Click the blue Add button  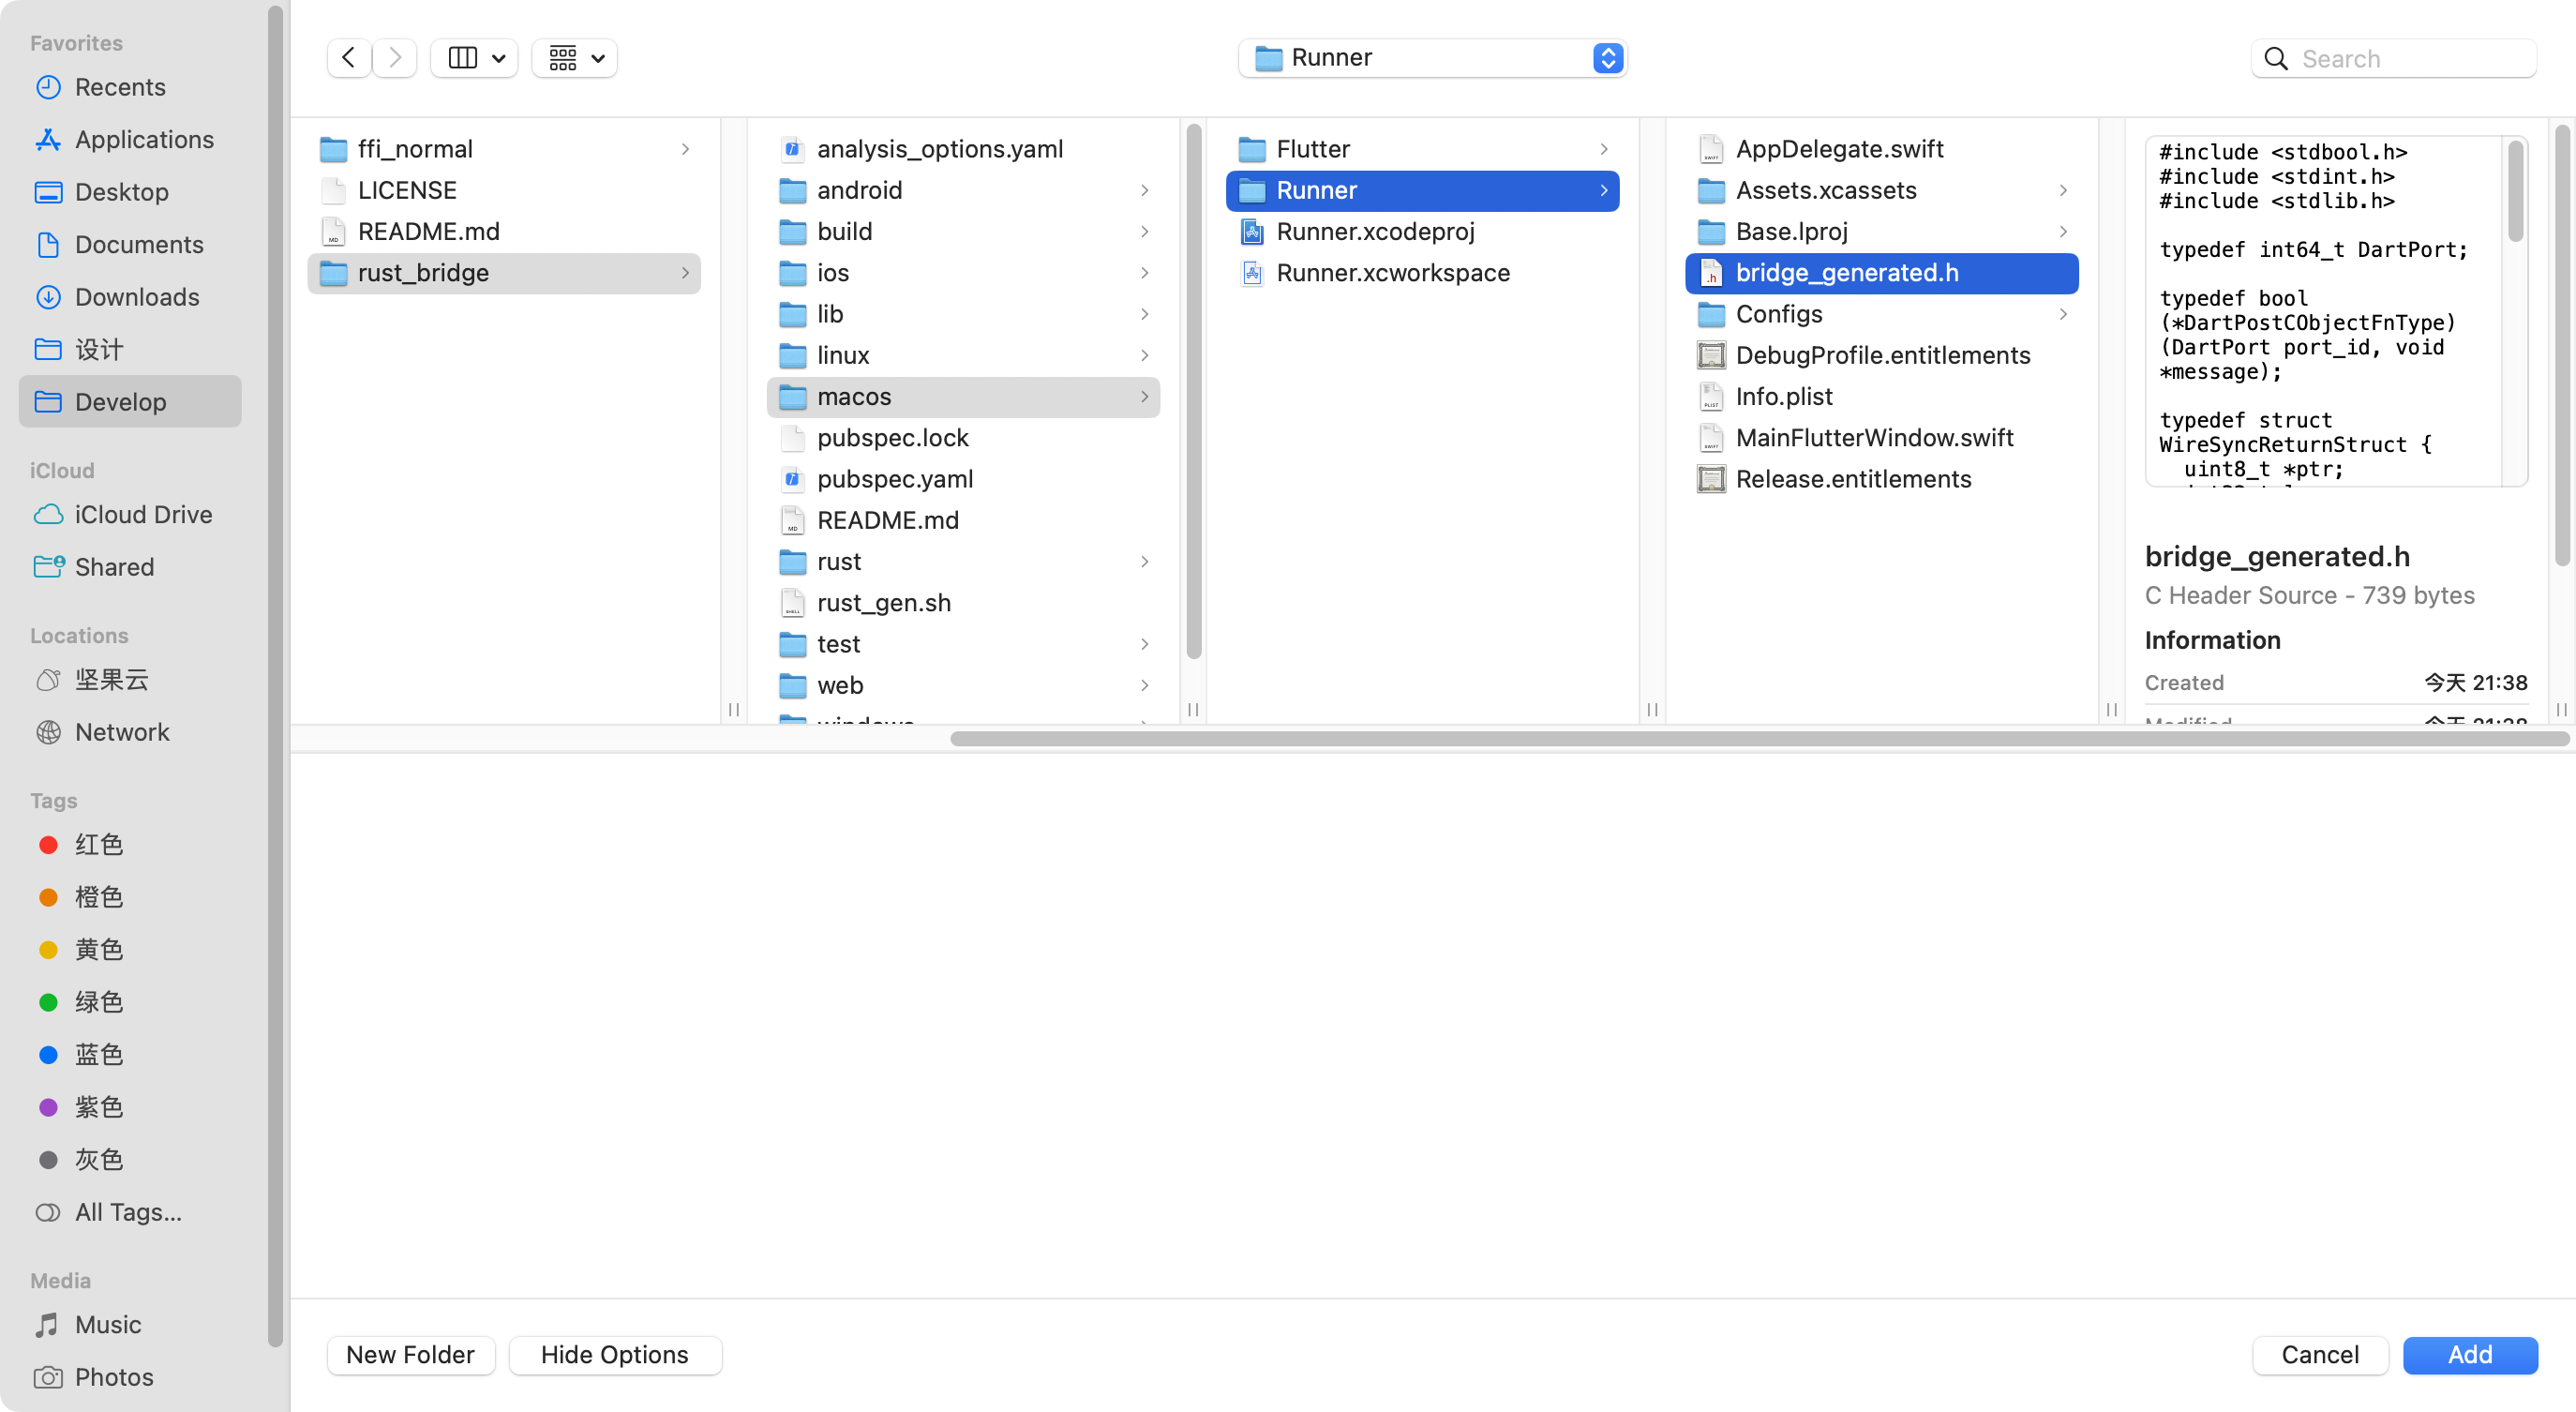2469,1355
